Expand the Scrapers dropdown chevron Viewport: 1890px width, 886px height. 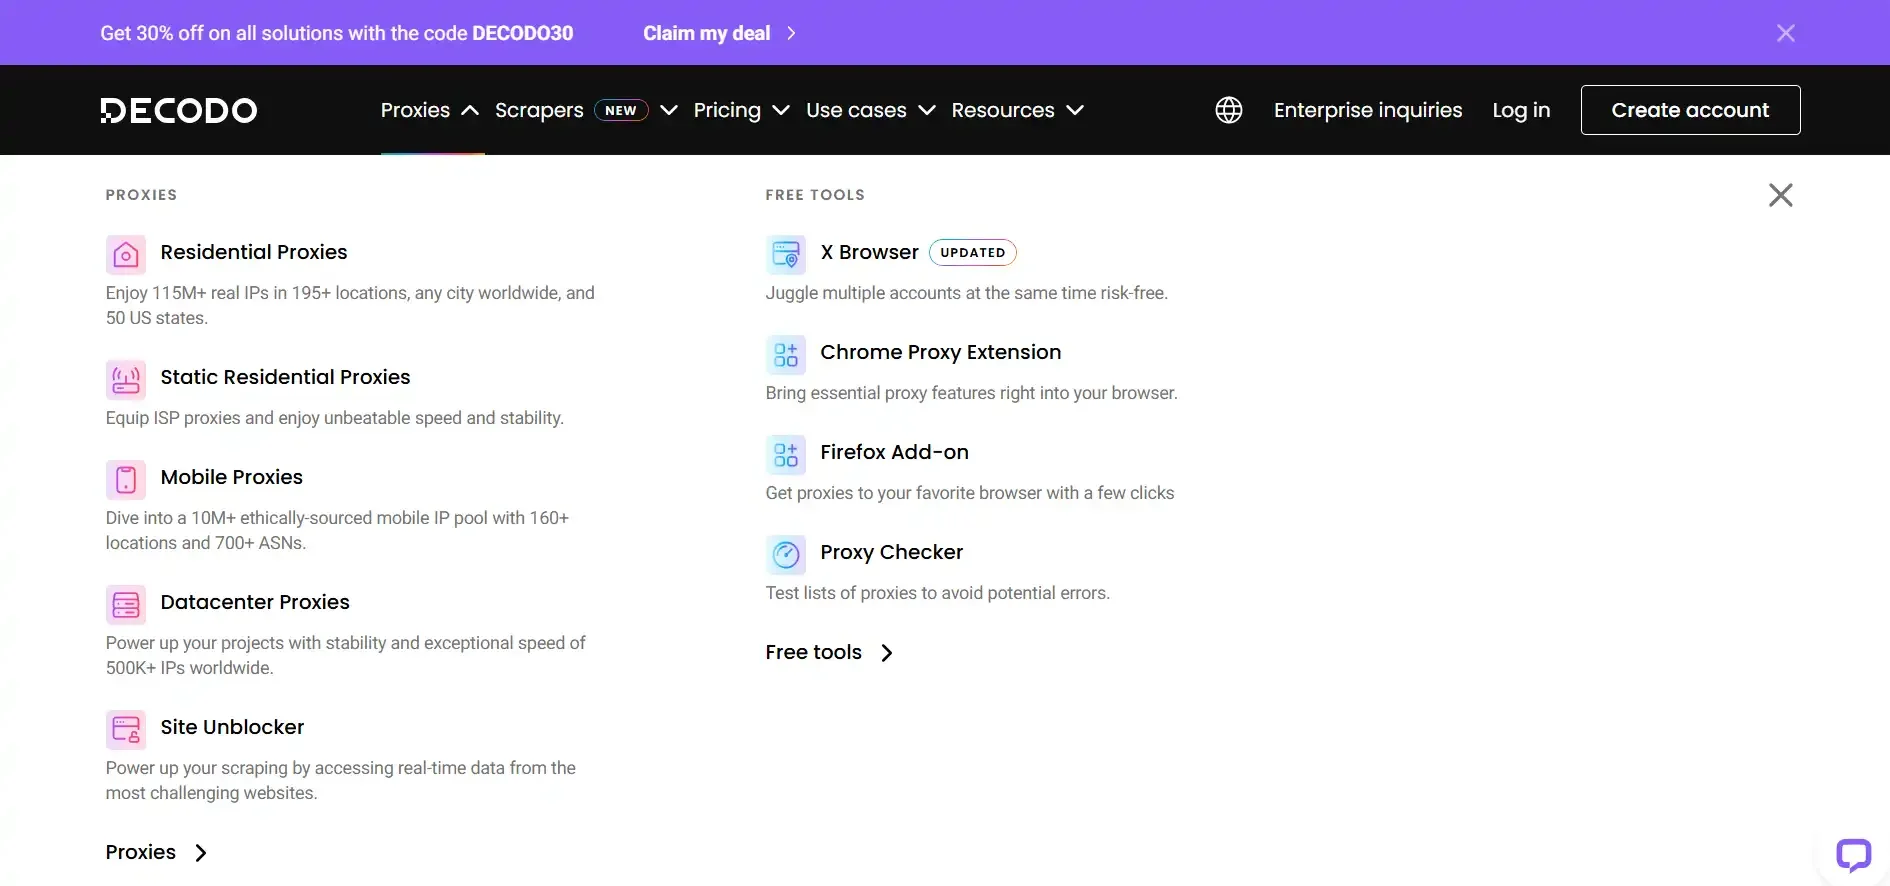(669, 110)
